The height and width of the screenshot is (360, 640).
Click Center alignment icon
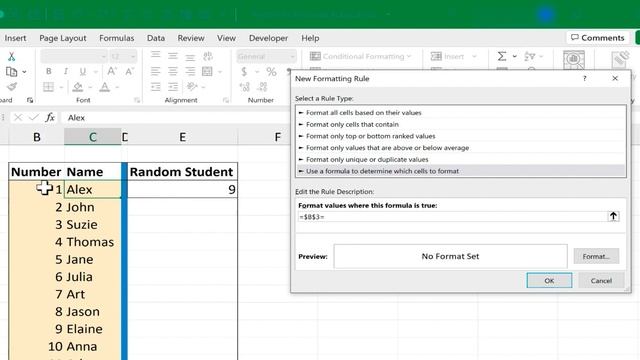173,71
